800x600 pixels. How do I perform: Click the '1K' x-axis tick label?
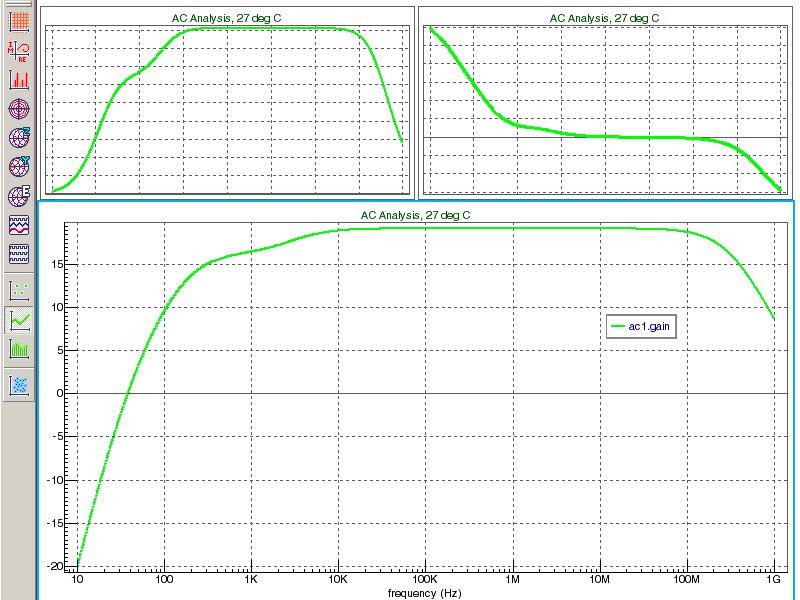click(251, 579)
